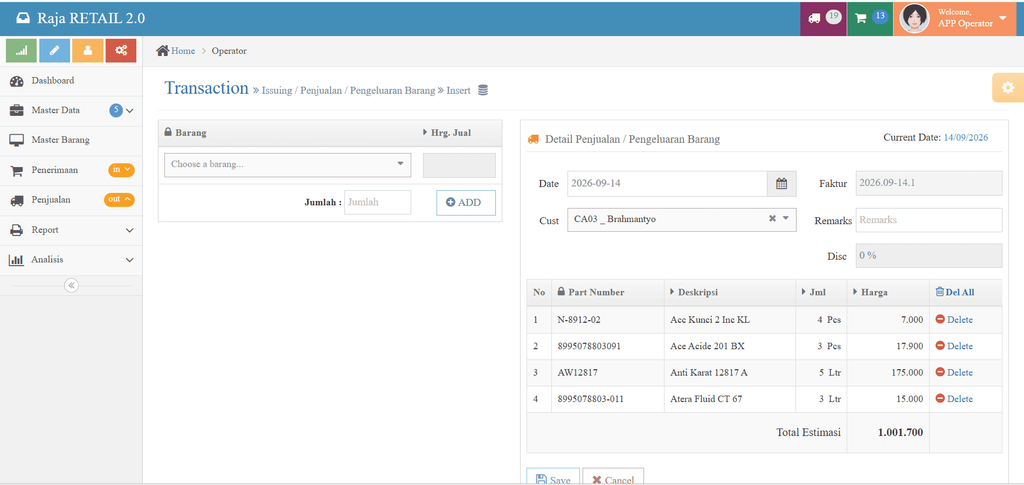Expand the Analisis sidebar menu

coord(71,260)
